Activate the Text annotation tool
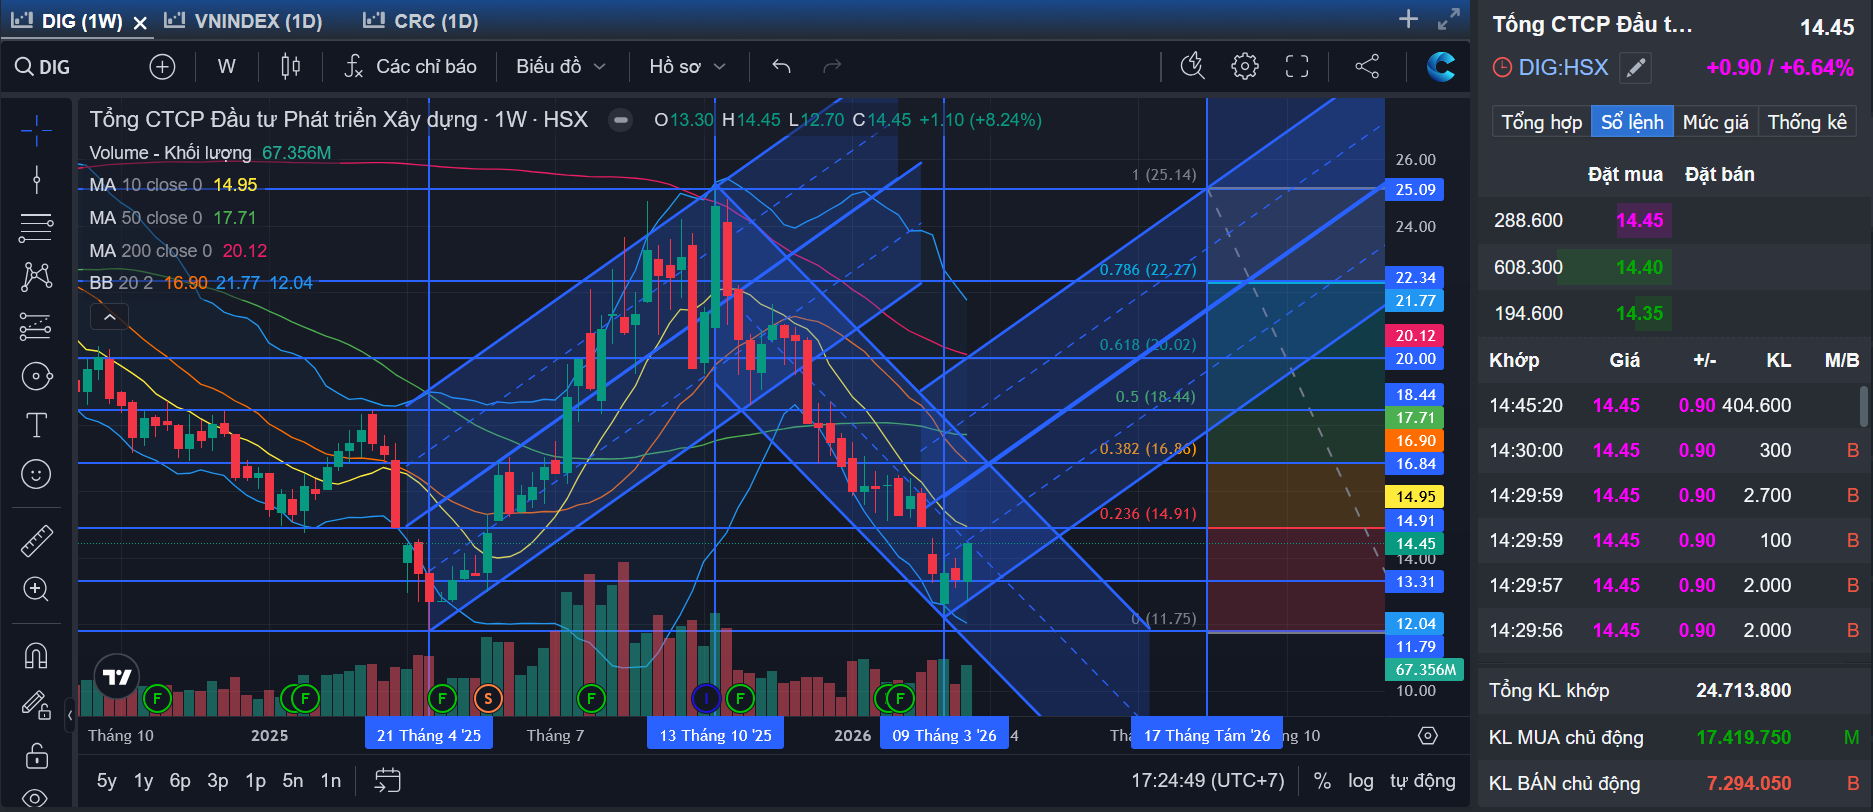 [36, 425]
